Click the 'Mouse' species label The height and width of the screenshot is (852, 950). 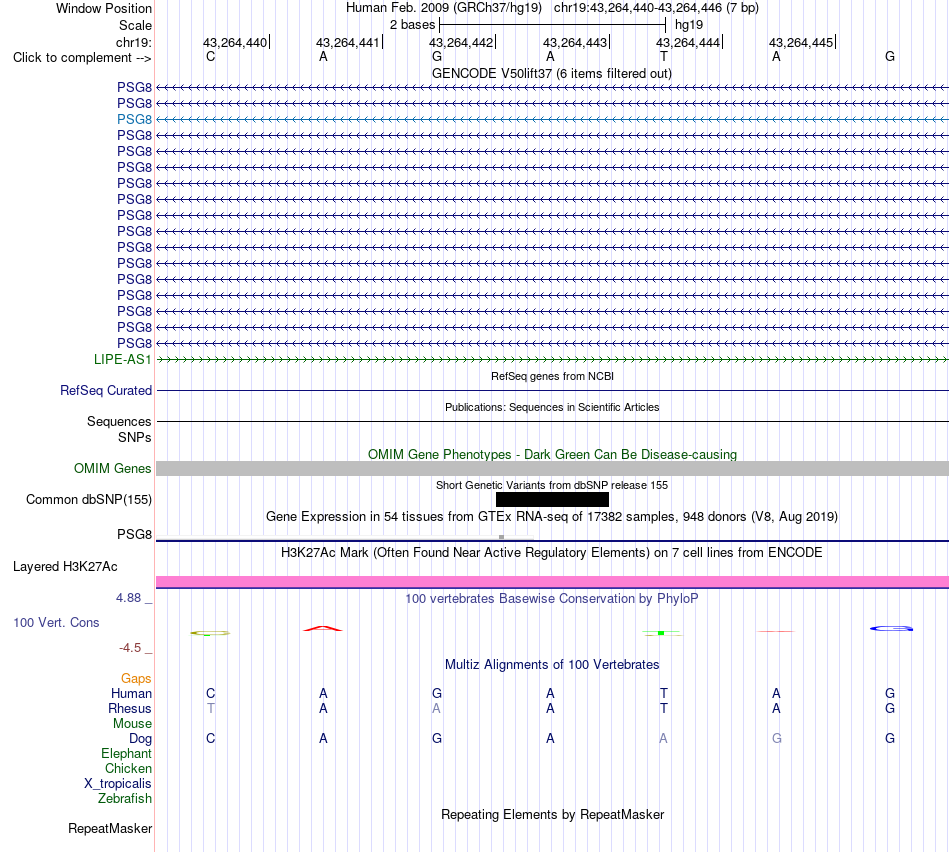(132, 724)
